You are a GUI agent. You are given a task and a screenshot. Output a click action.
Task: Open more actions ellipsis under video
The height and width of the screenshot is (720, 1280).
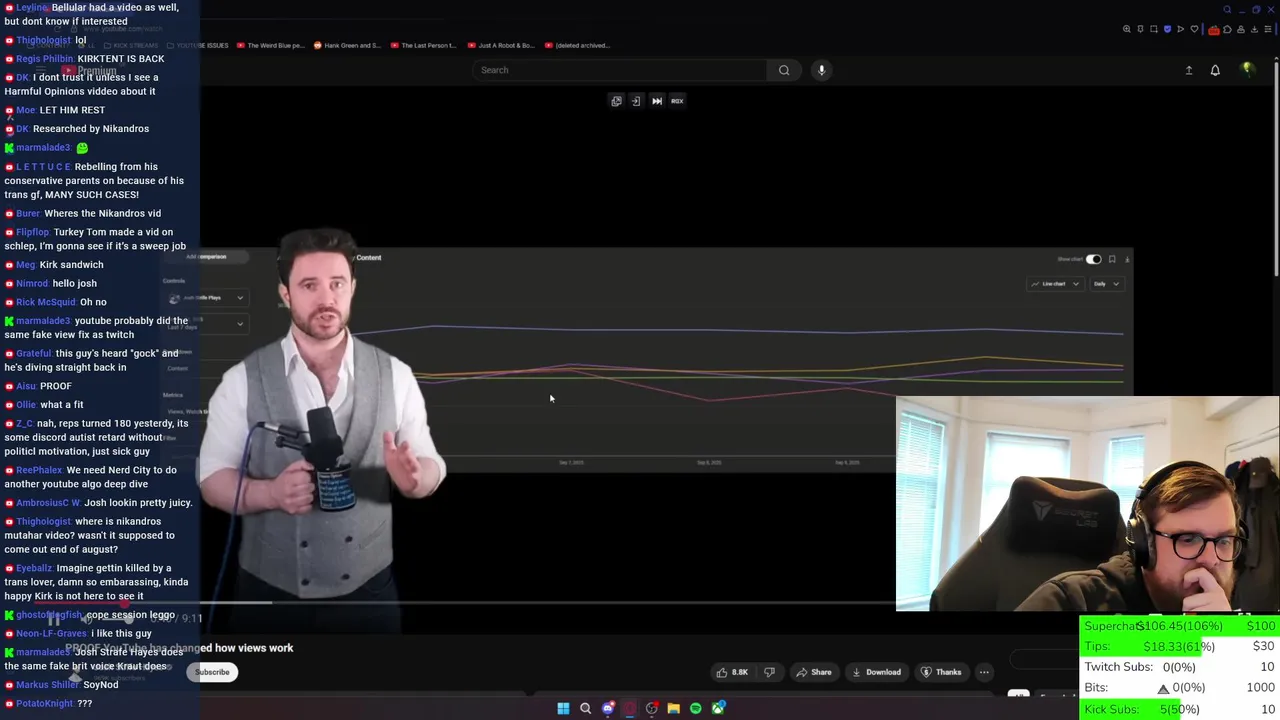pos(984,672)
